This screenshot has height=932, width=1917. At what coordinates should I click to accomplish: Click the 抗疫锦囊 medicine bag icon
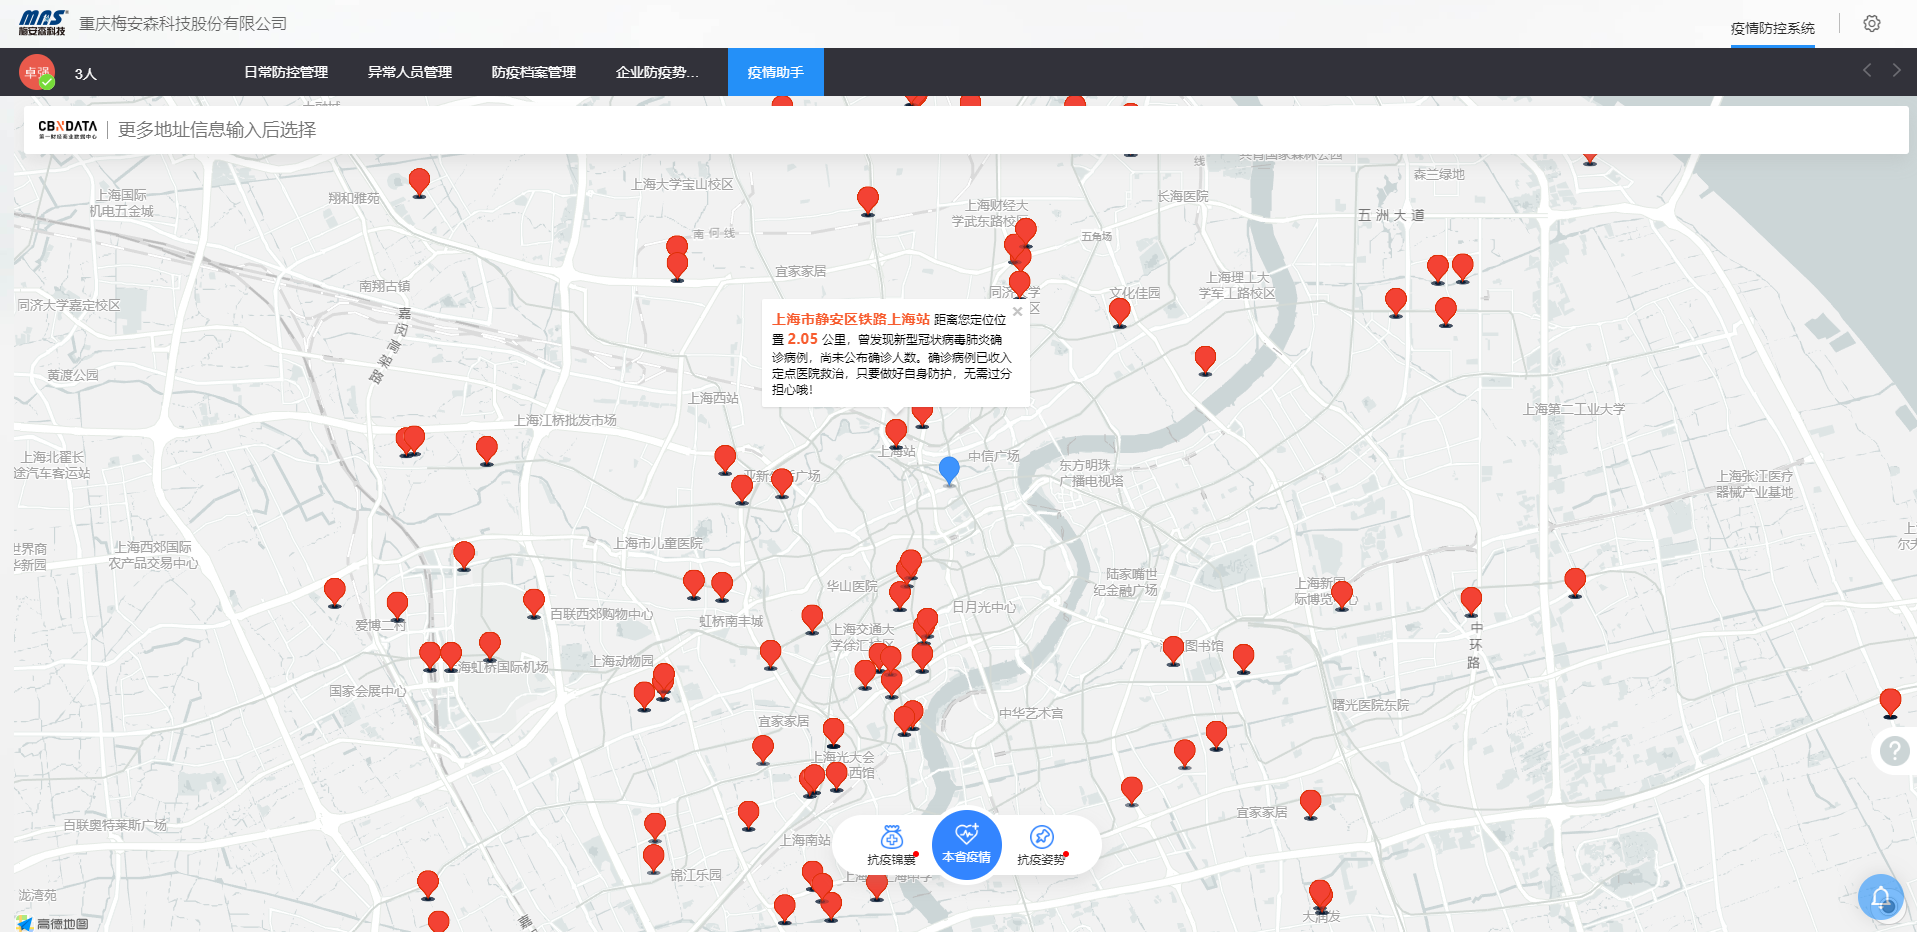pos(891,844)
